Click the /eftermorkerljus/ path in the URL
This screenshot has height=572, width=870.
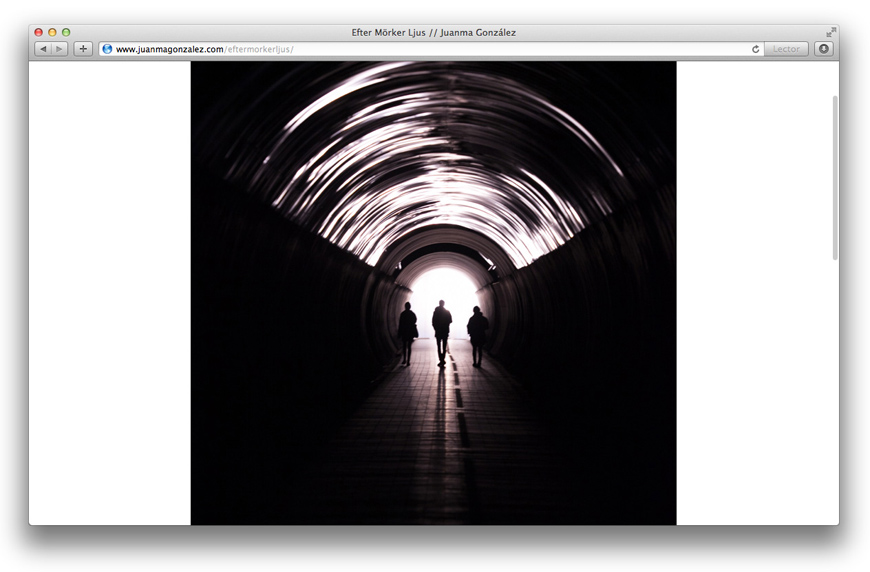[259, 49]
